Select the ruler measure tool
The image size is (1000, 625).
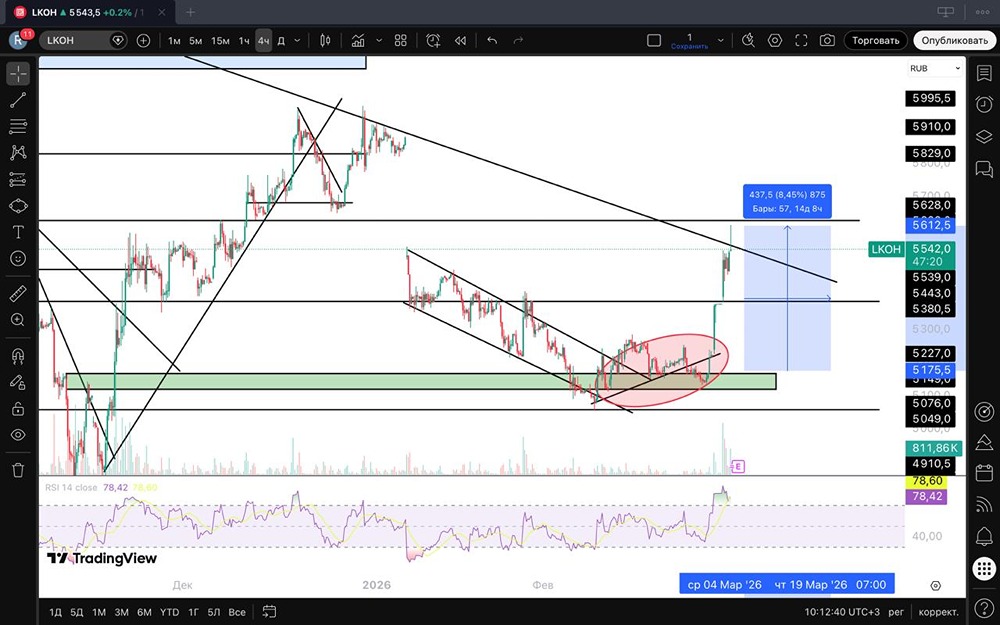pyautogui.click(x=18, y=294)
